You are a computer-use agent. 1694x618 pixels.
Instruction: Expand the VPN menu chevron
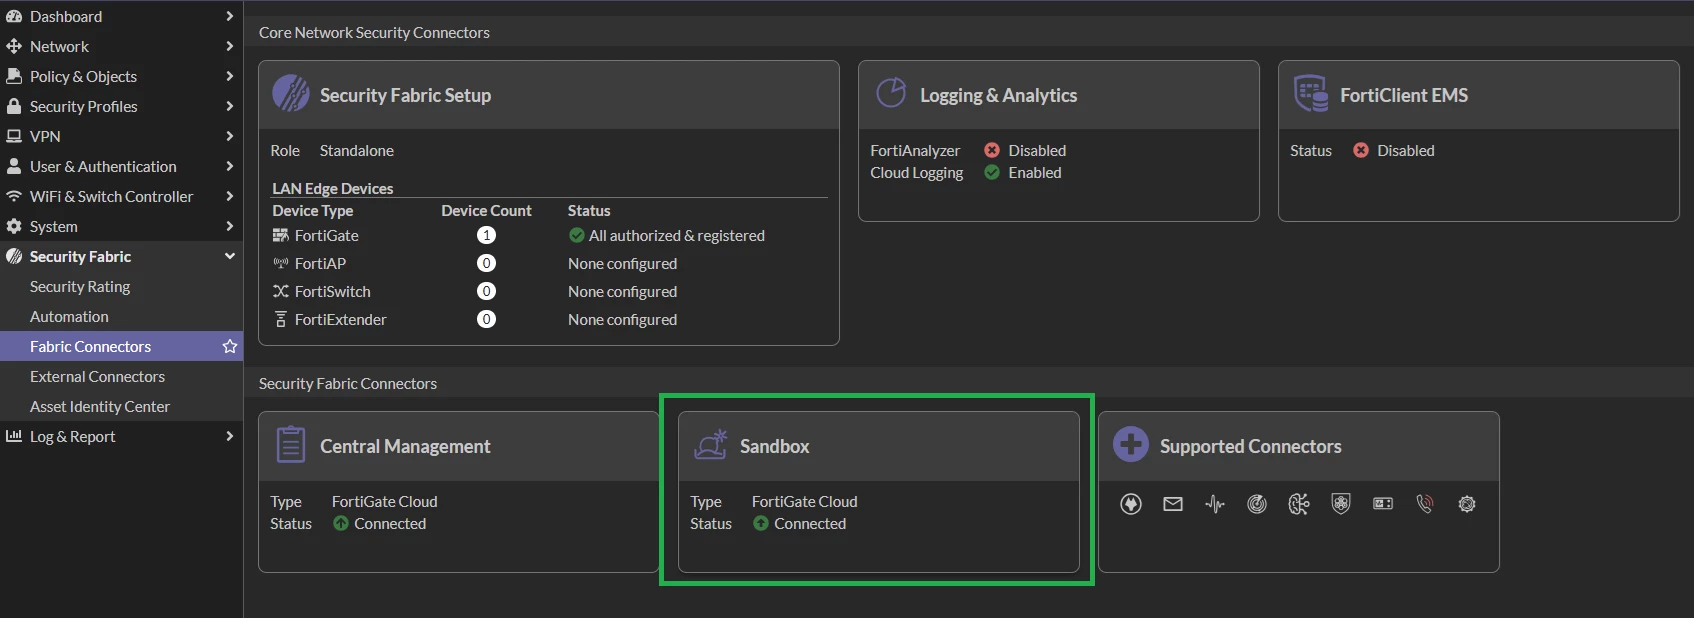click(230, 136)
